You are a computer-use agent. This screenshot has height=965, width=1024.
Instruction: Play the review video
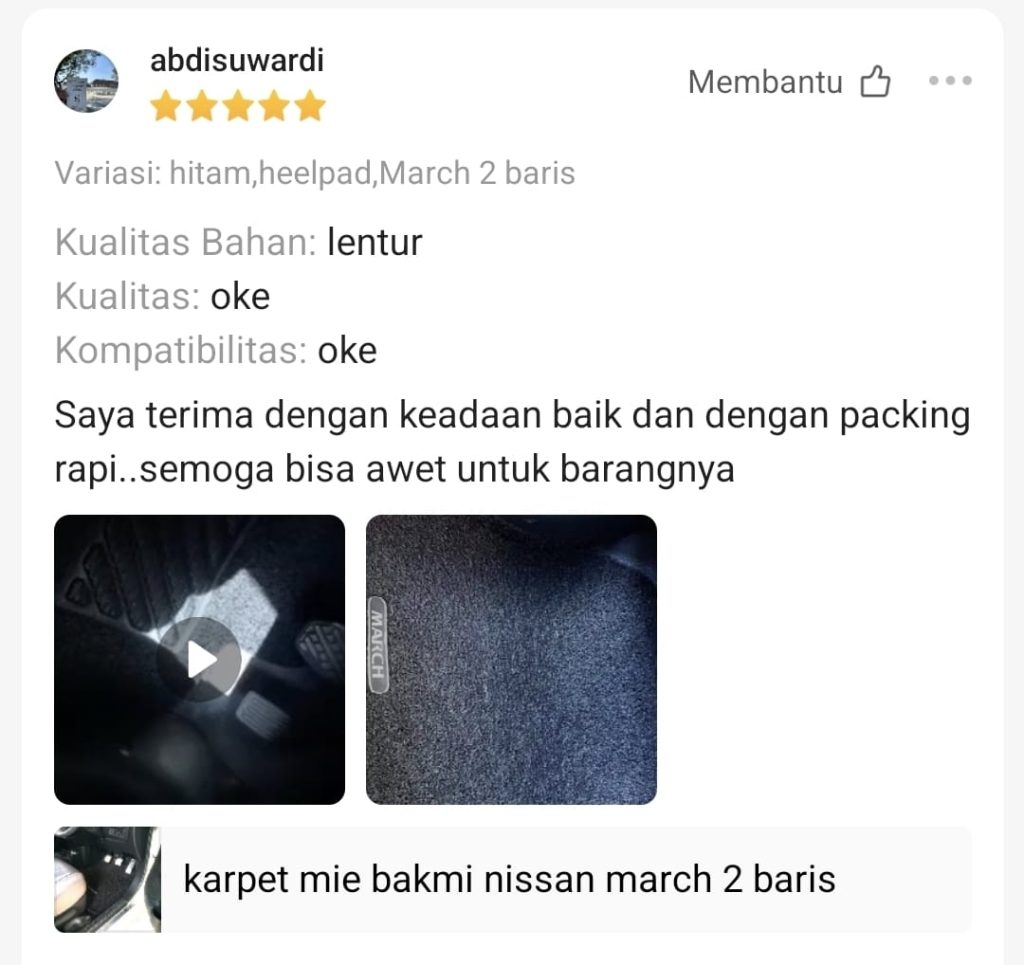pyautogui.click(x=199, y=659)
